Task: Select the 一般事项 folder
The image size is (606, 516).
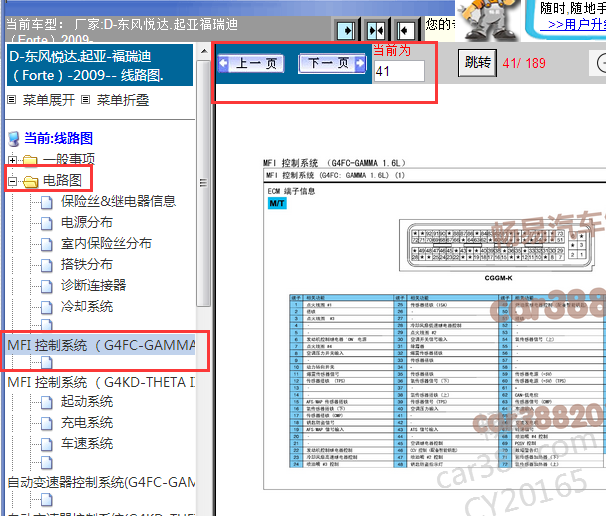Action: coord(69,159)
